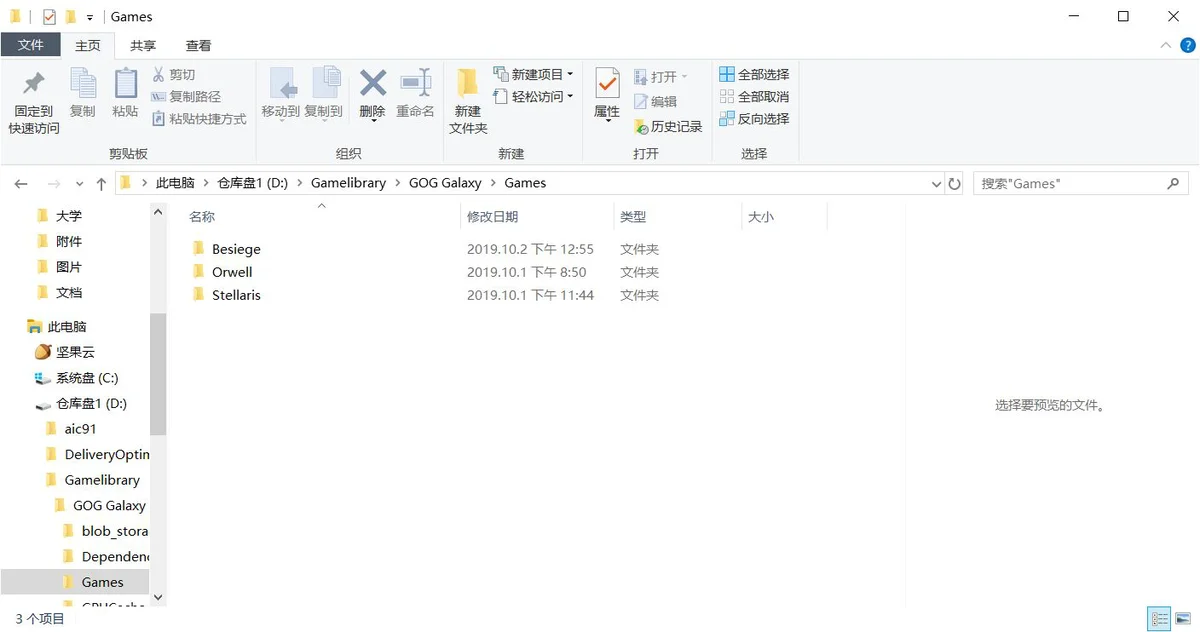Create a folder with 新建文件夹
The width and height of the screenshot is (1200, 632).
[x=468, y=102]
